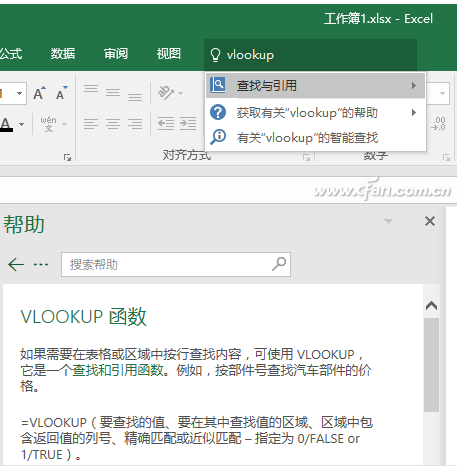Click the Smart Lookup magnifier icon

[x=218, y=137]
